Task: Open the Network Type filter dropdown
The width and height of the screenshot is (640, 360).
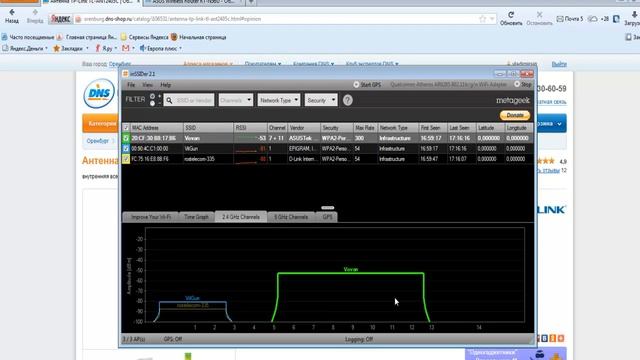Action: pos(278,100)
